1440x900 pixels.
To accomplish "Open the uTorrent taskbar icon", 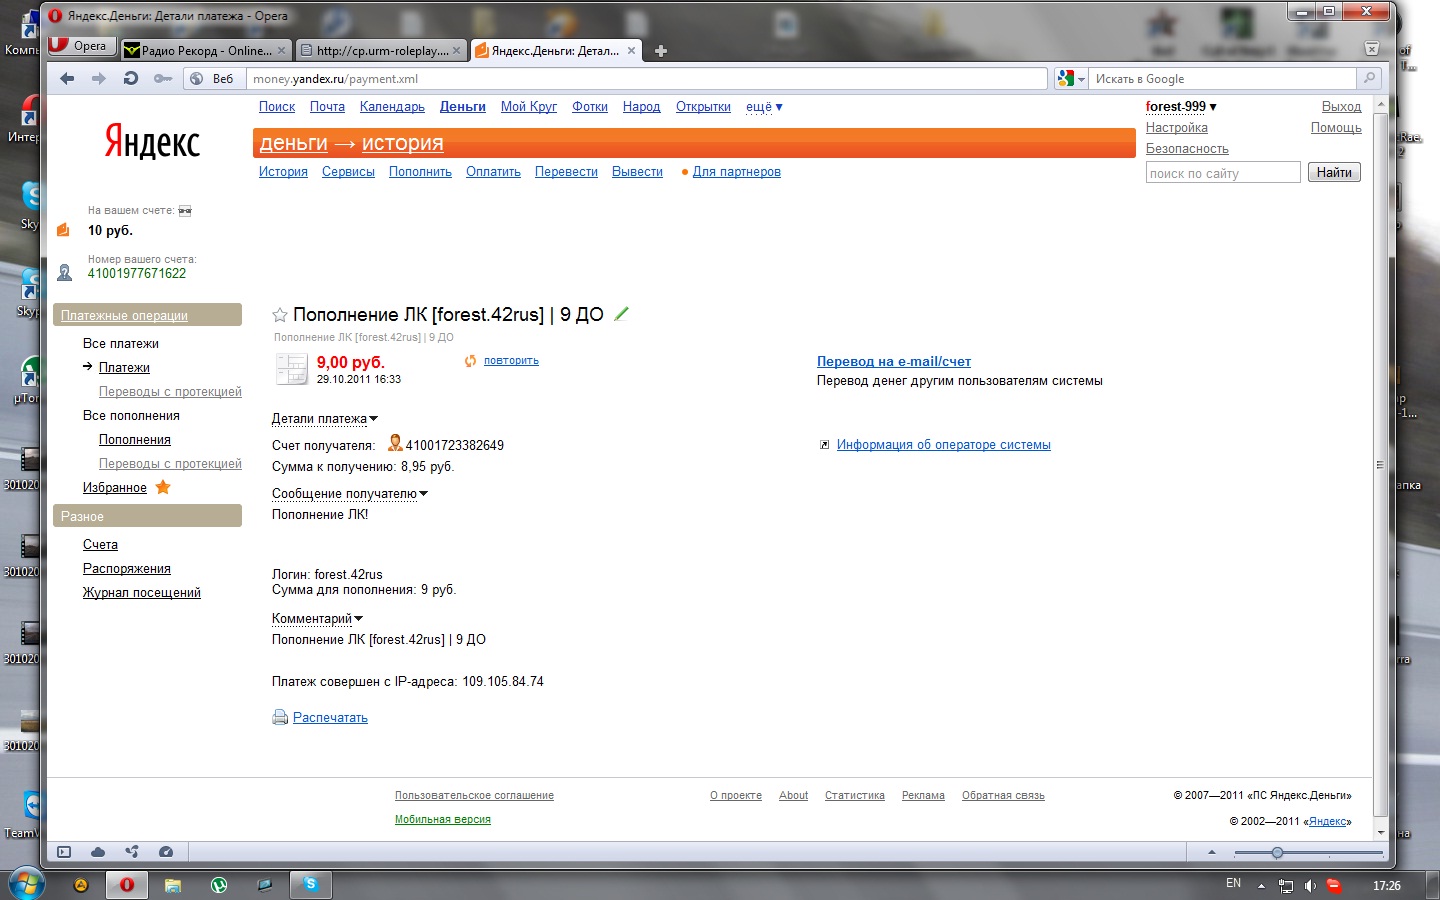I will [219, 884].
